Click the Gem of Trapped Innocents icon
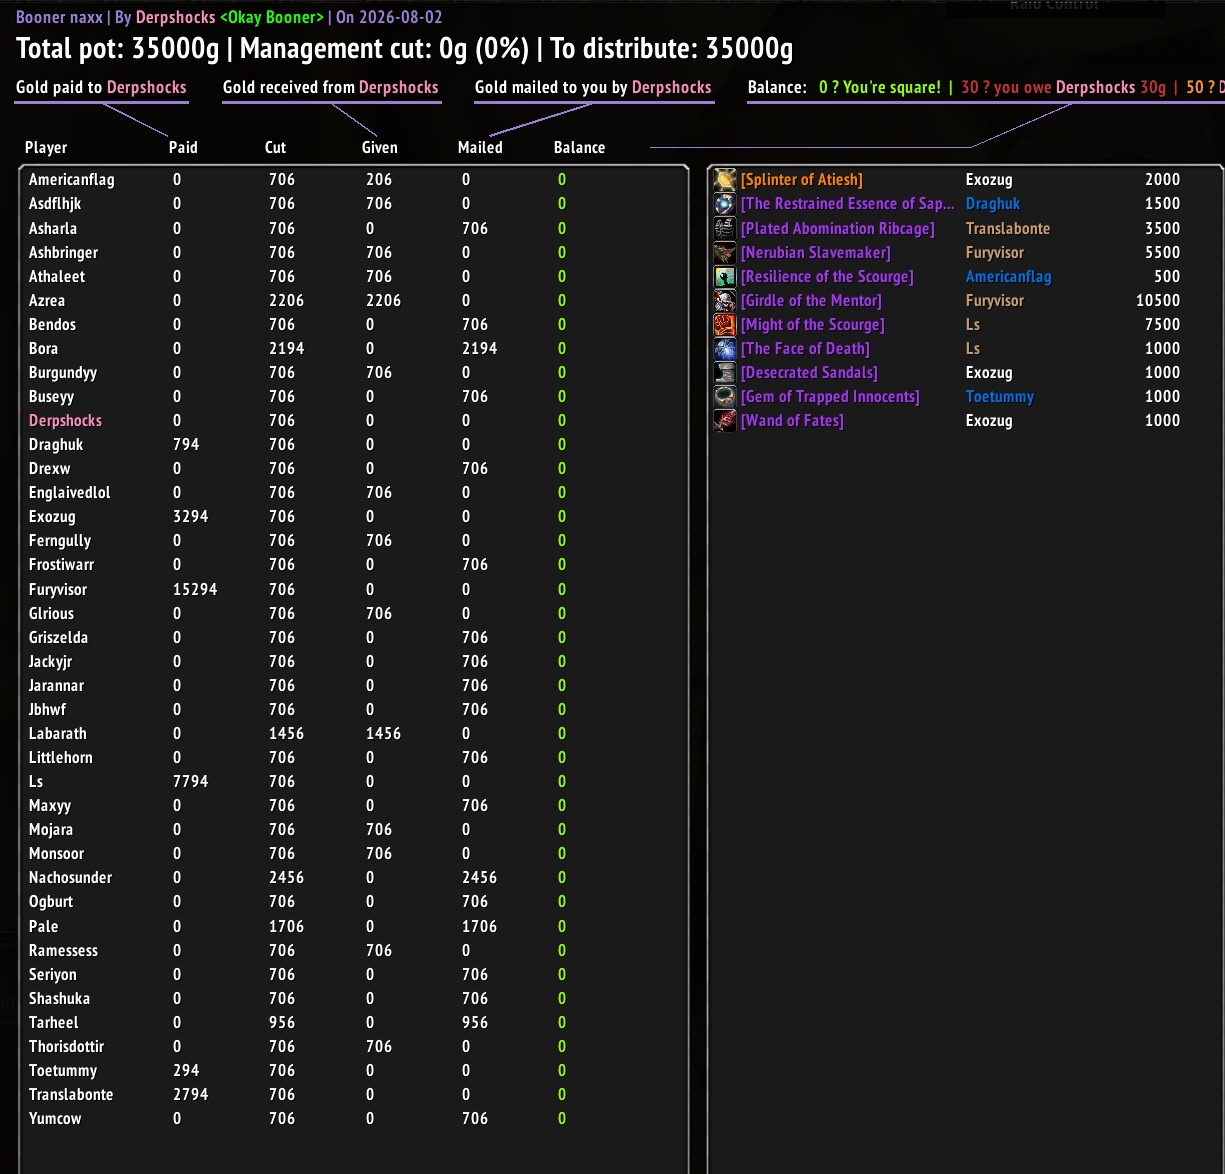This screenshot has height=1174, width=1225. tap(725, 396)
